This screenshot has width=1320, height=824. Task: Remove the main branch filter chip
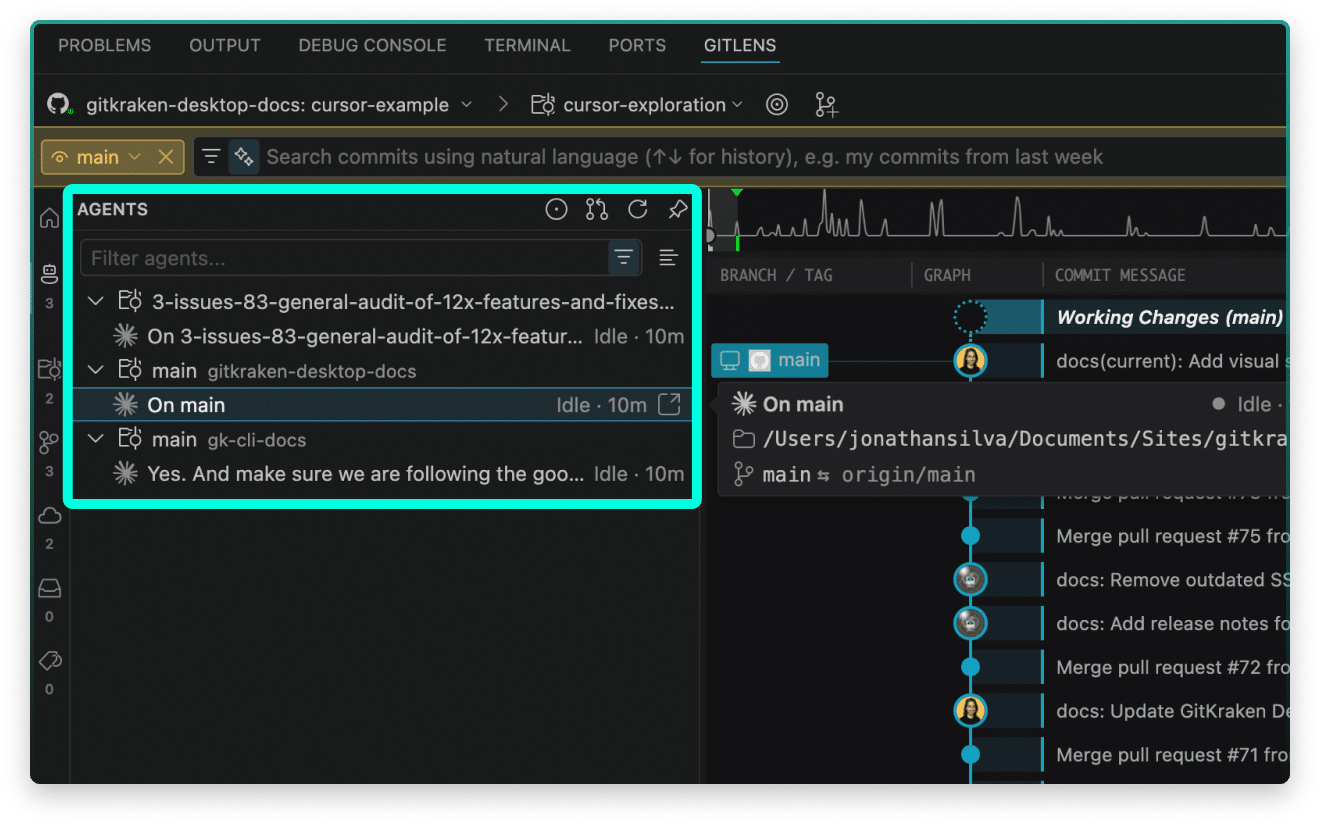pyautogui.click(x=166, y=157)
